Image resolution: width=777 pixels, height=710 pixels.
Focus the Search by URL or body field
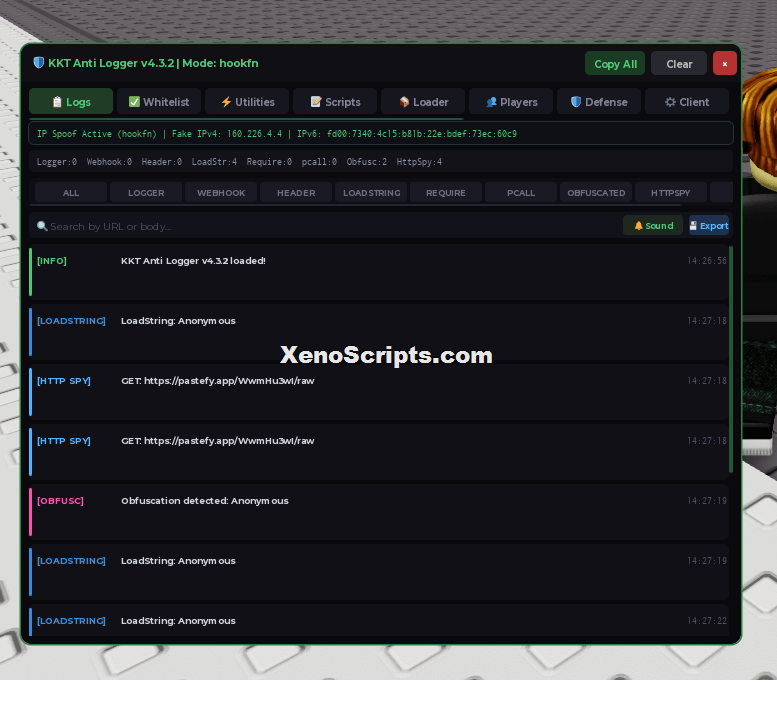tap(325, 226)
